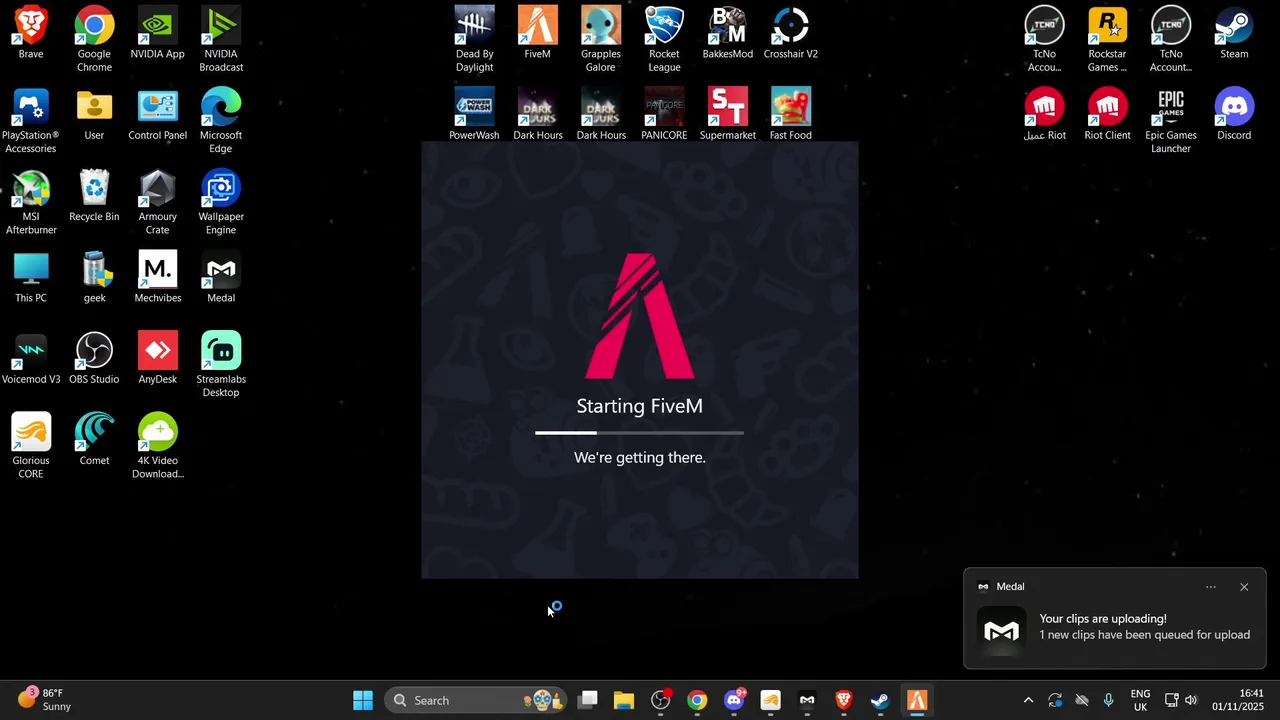This screenshot has height=720, width=1280.
Task: Open the volume control in tray
Action: 1190,700
